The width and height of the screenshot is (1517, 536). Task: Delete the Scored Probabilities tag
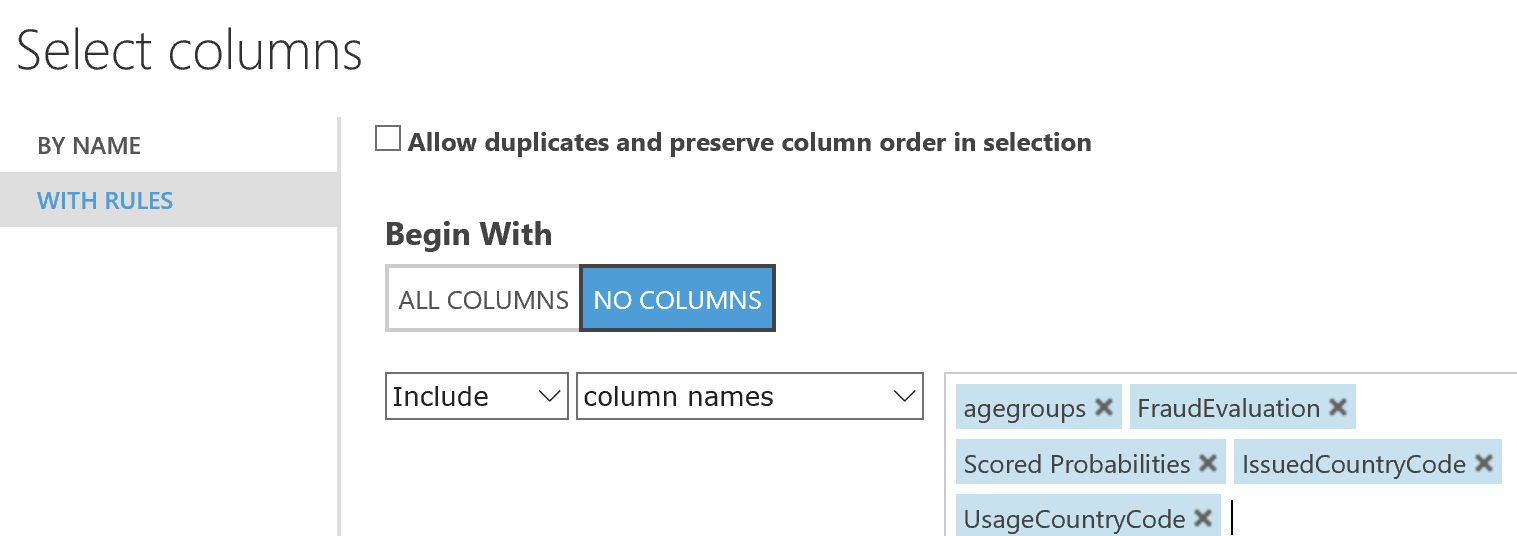[1208, 464]
